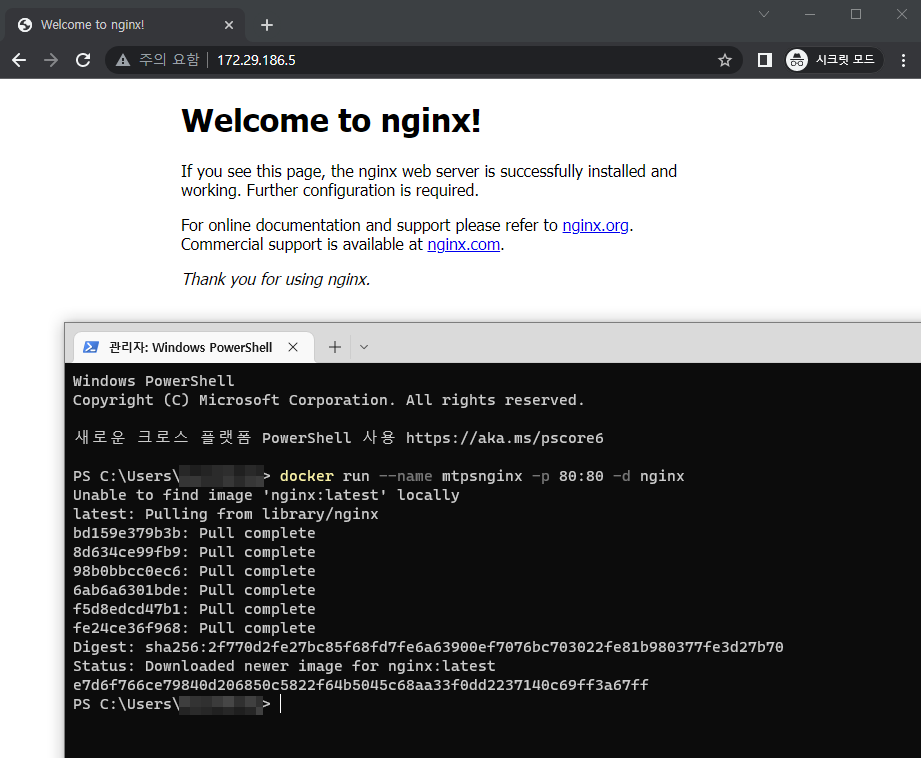The width and height of the screenshot is (921, 758).
Task: Maximize the Chrome window
Action: point(856,14)
